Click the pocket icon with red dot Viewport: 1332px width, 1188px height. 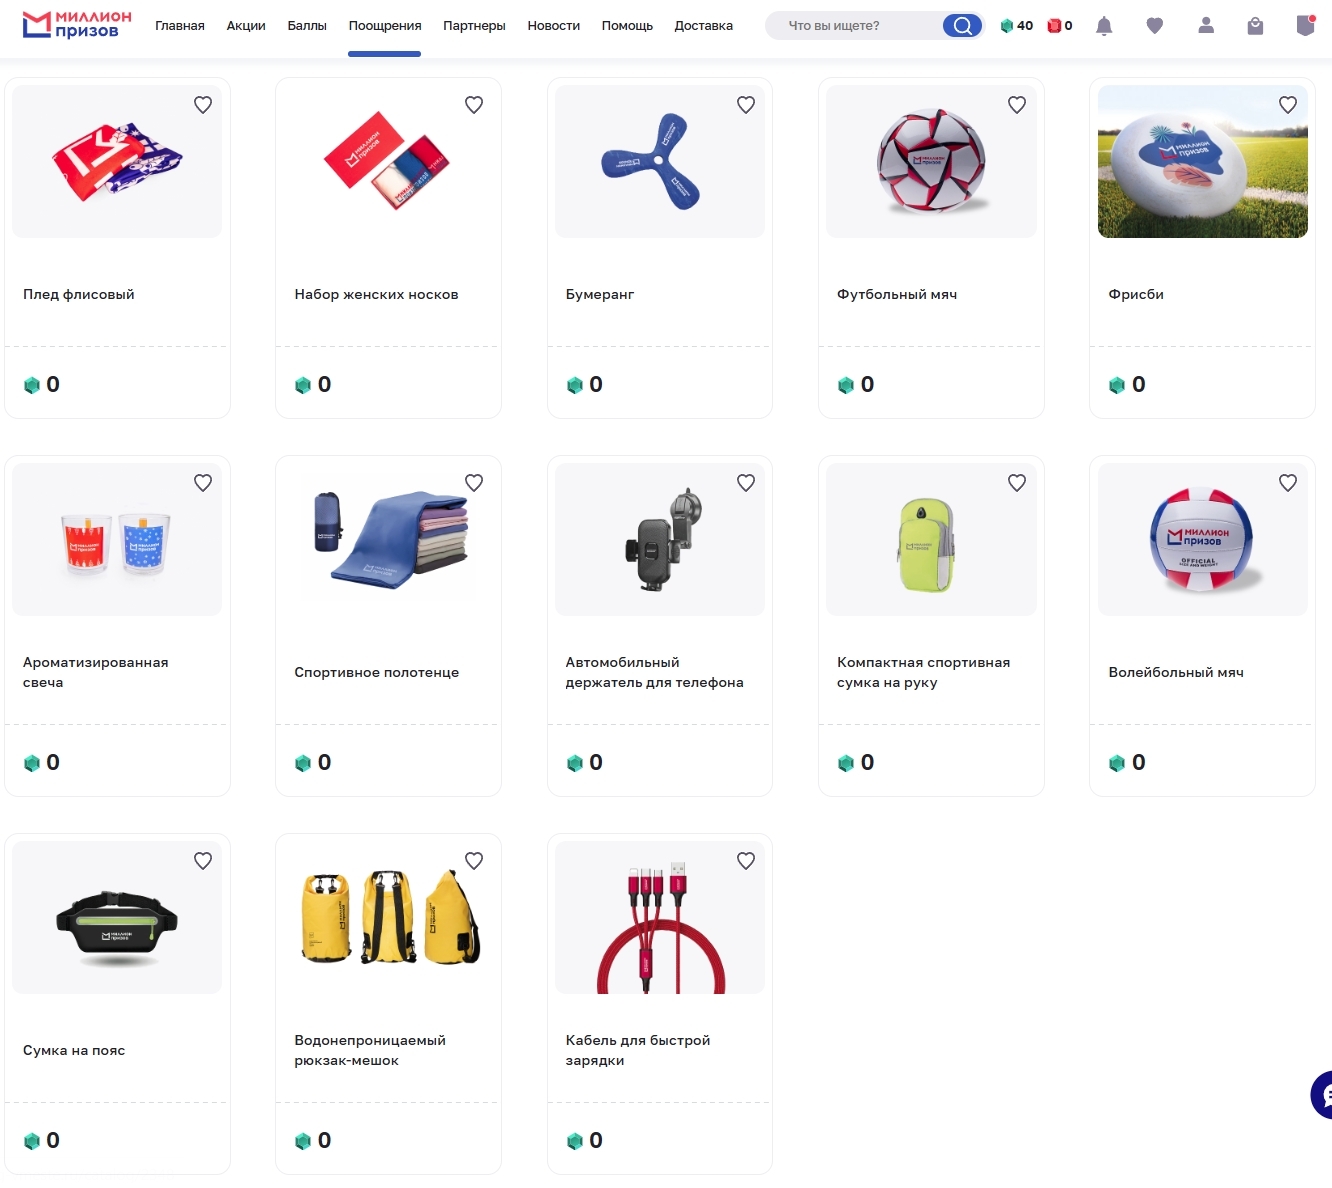(1305, 26)
